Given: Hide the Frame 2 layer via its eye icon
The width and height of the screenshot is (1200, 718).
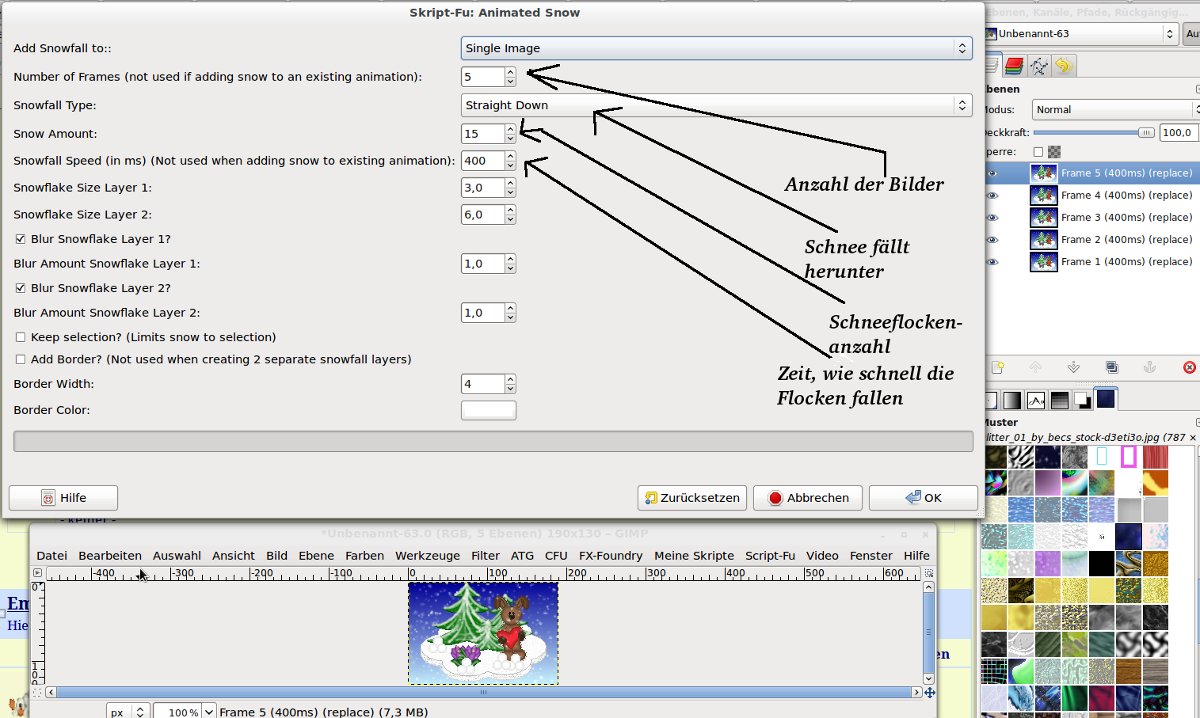Looking at the screenshot, I should point(993,239).
